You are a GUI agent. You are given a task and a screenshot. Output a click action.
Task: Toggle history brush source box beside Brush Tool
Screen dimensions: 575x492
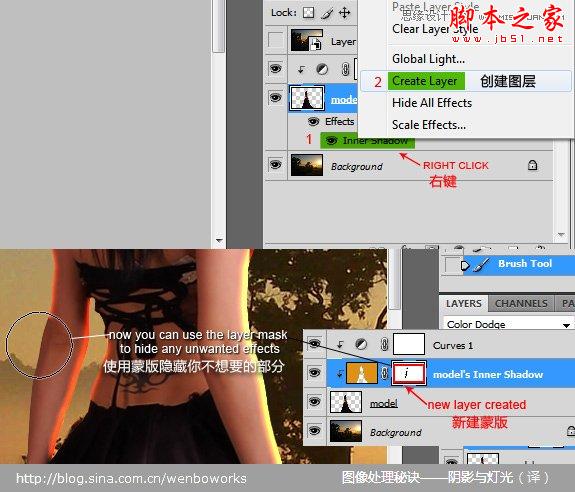point(452,264)
